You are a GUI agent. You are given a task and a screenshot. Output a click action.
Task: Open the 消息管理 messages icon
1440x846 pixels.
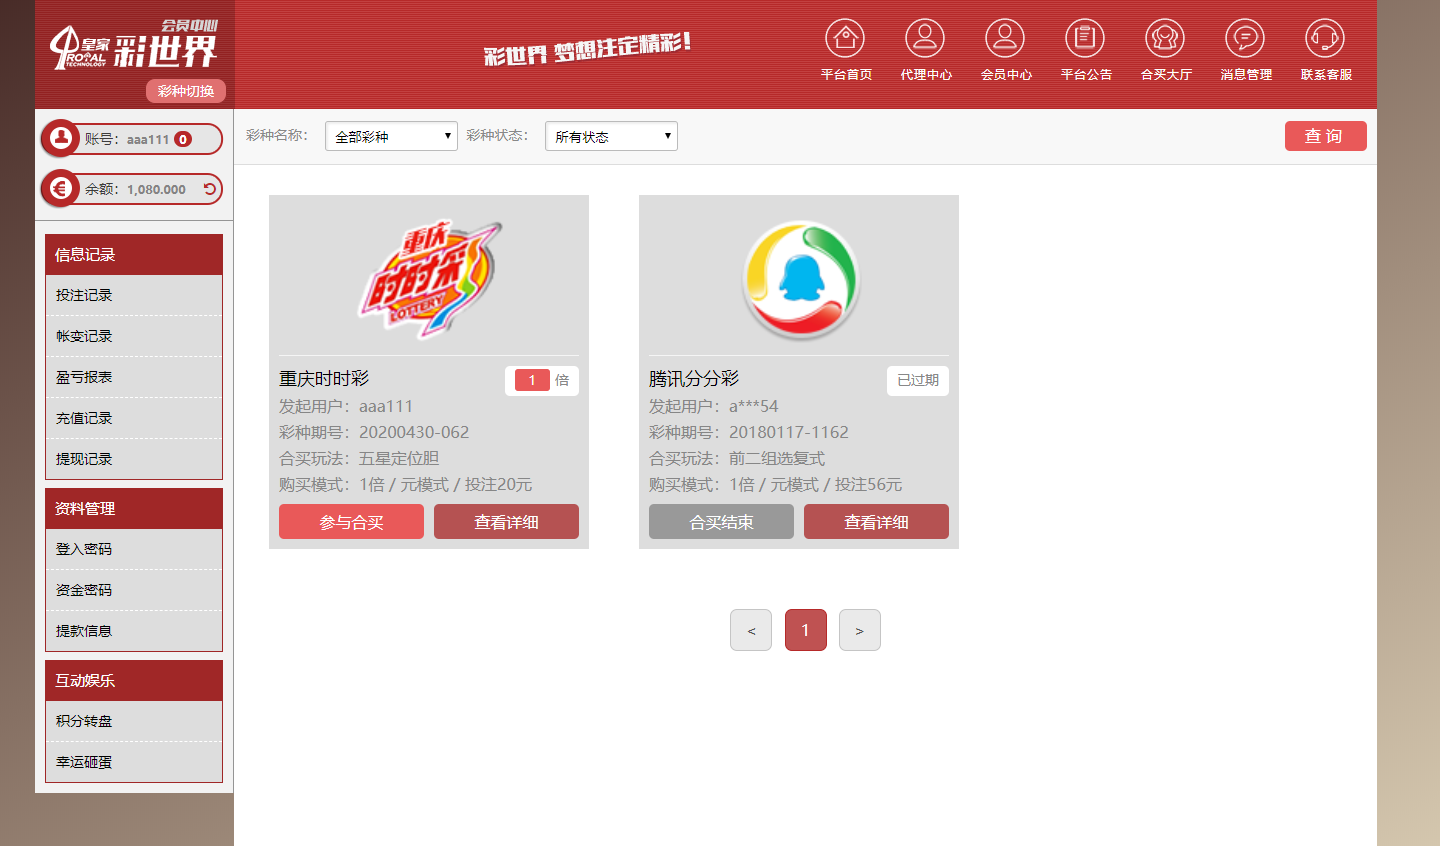click(x=1245, y=39)
